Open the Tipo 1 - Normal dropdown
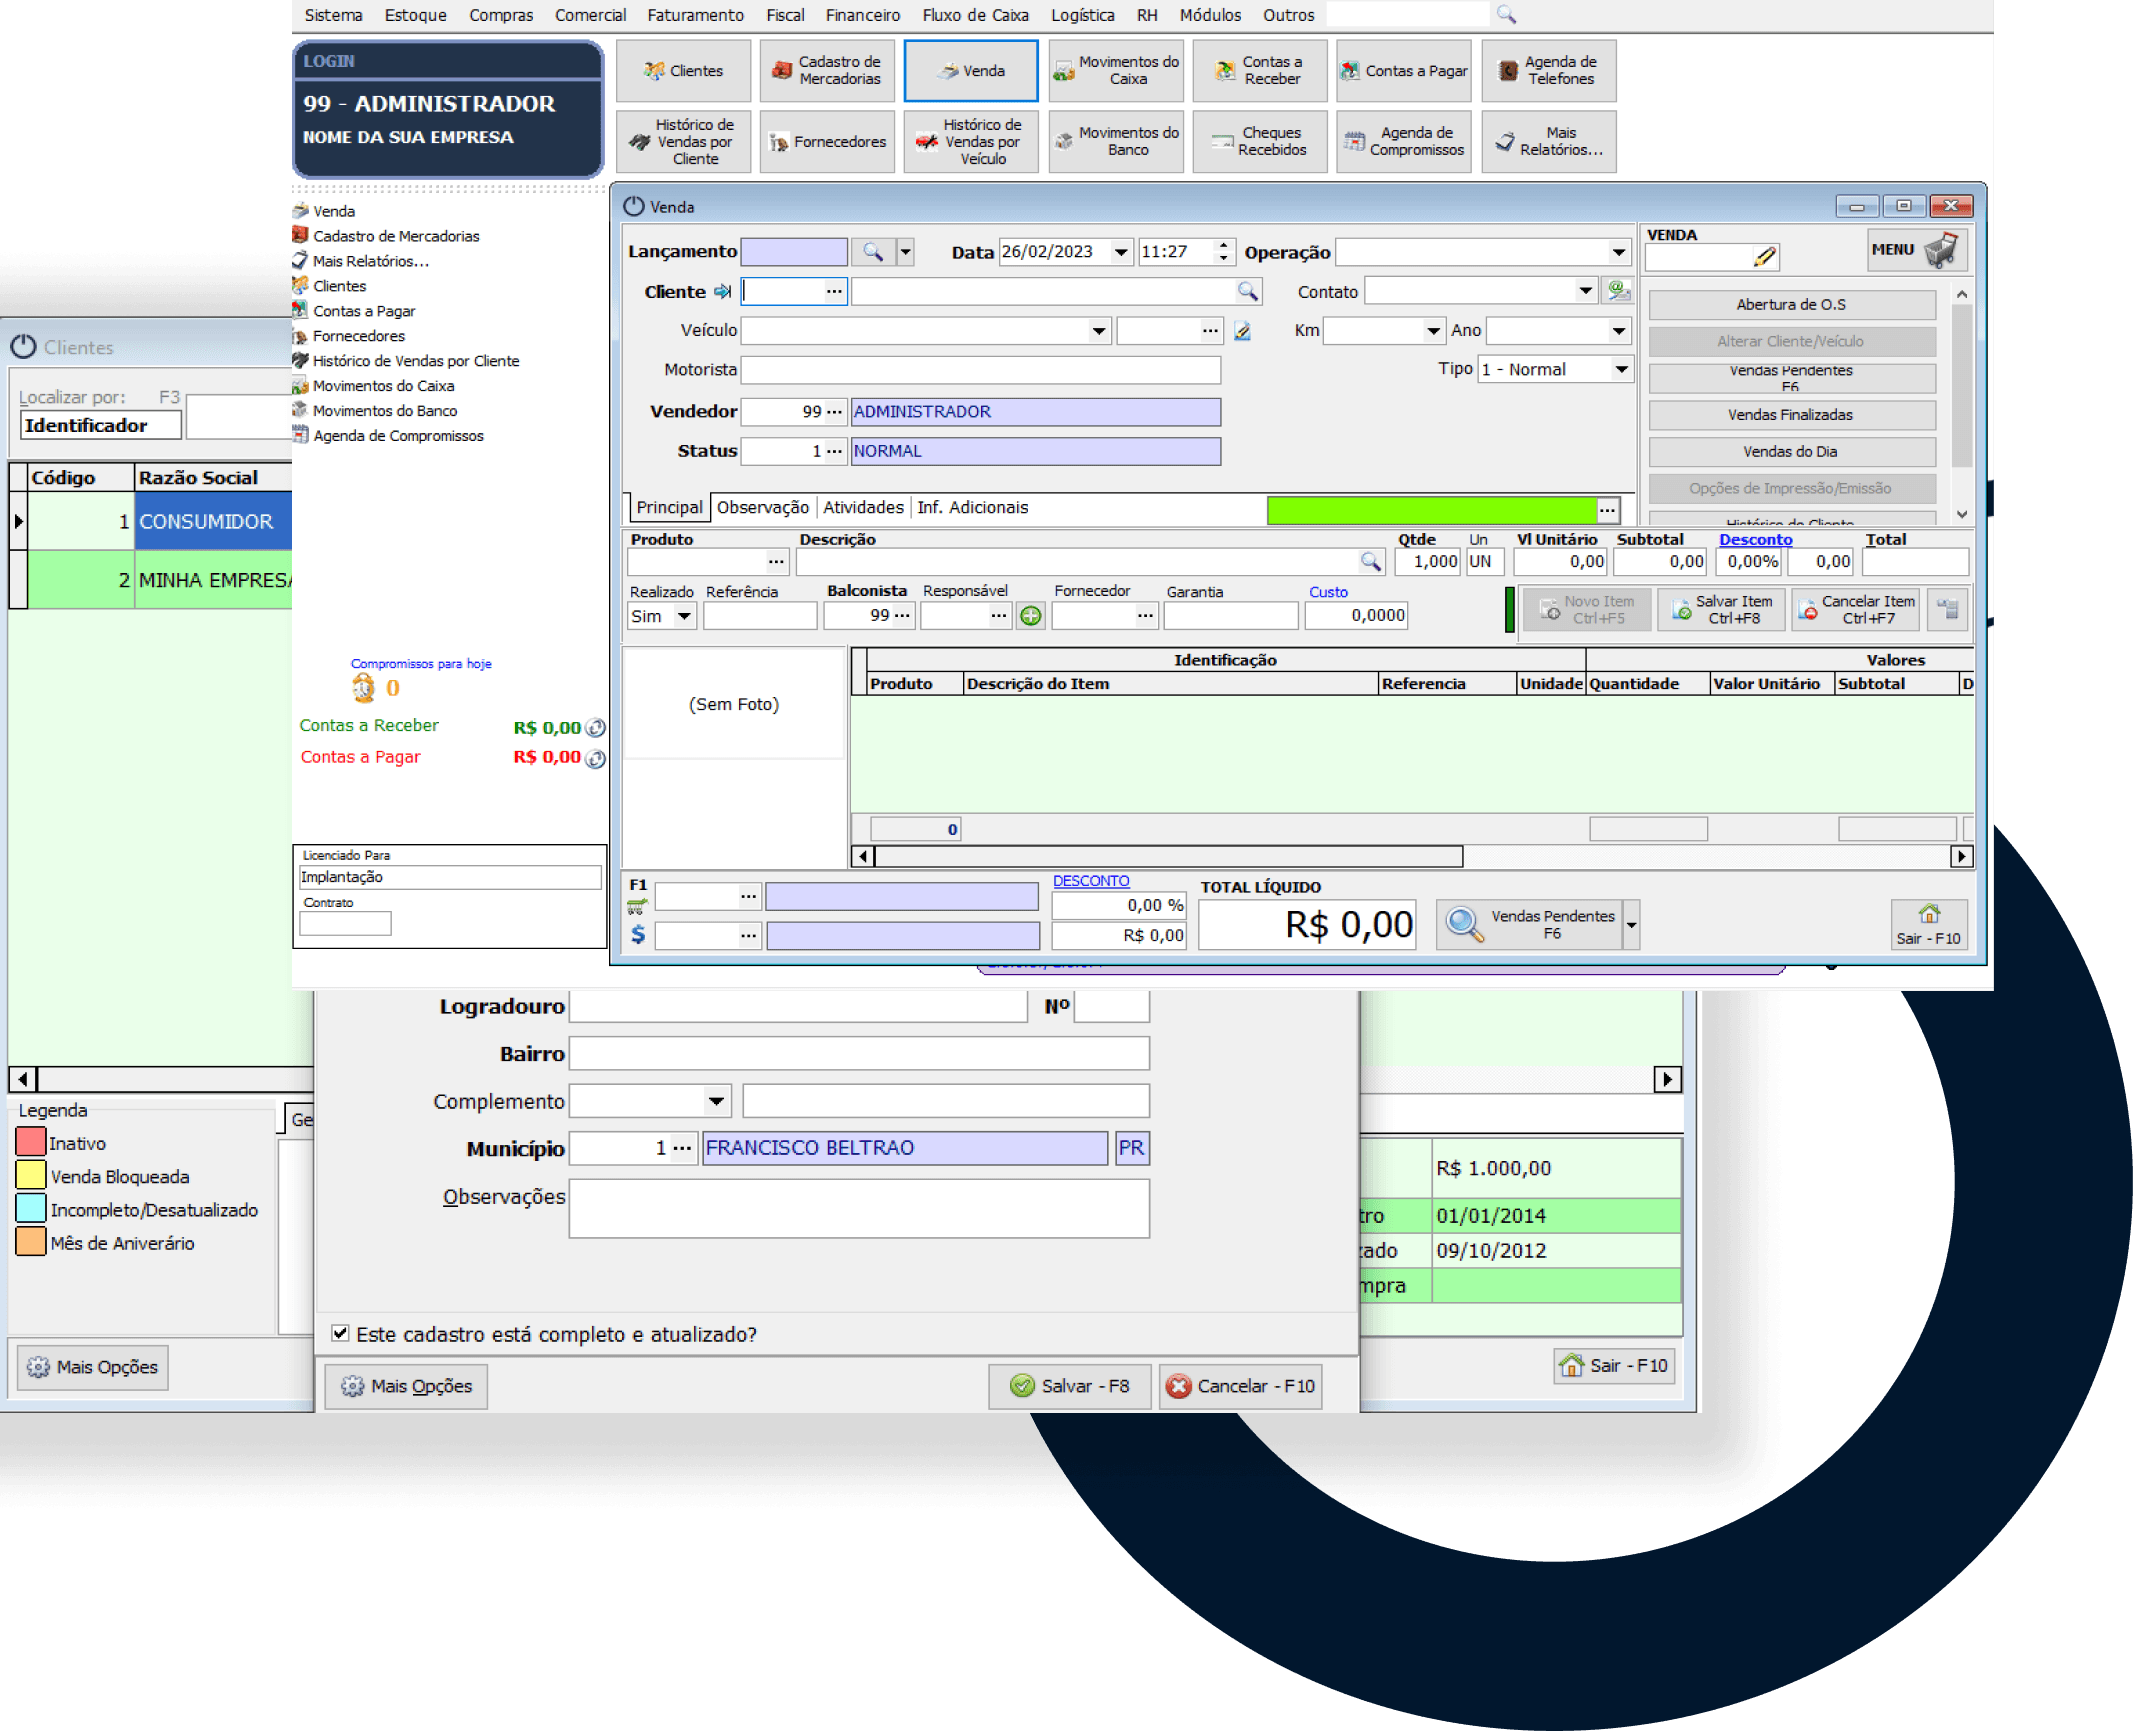The image size is (2133, 1731). (x=1620, y=370)
